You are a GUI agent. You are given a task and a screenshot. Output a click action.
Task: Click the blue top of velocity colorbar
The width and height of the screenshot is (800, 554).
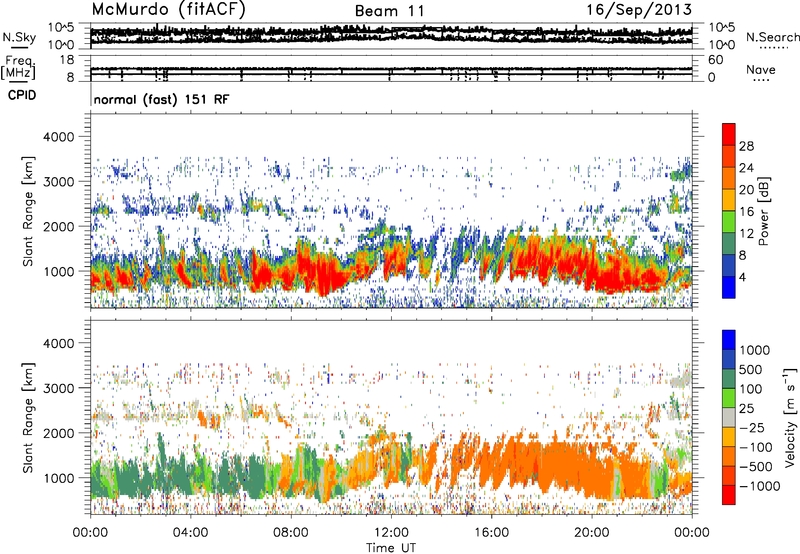point(729,340)
